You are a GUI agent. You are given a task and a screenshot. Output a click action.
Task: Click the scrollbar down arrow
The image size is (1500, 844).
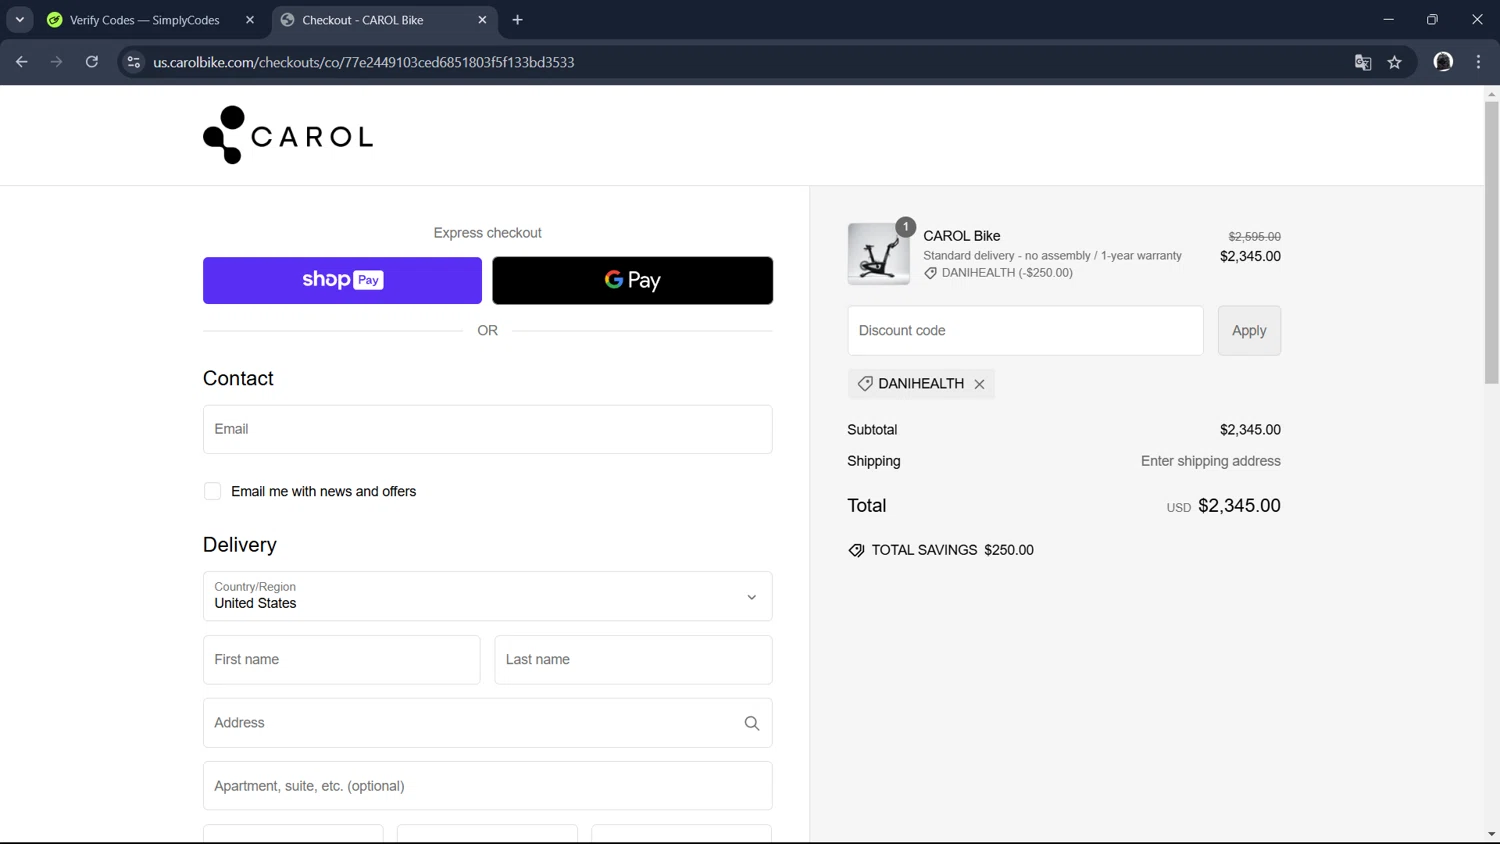[x=1491, y=834]
